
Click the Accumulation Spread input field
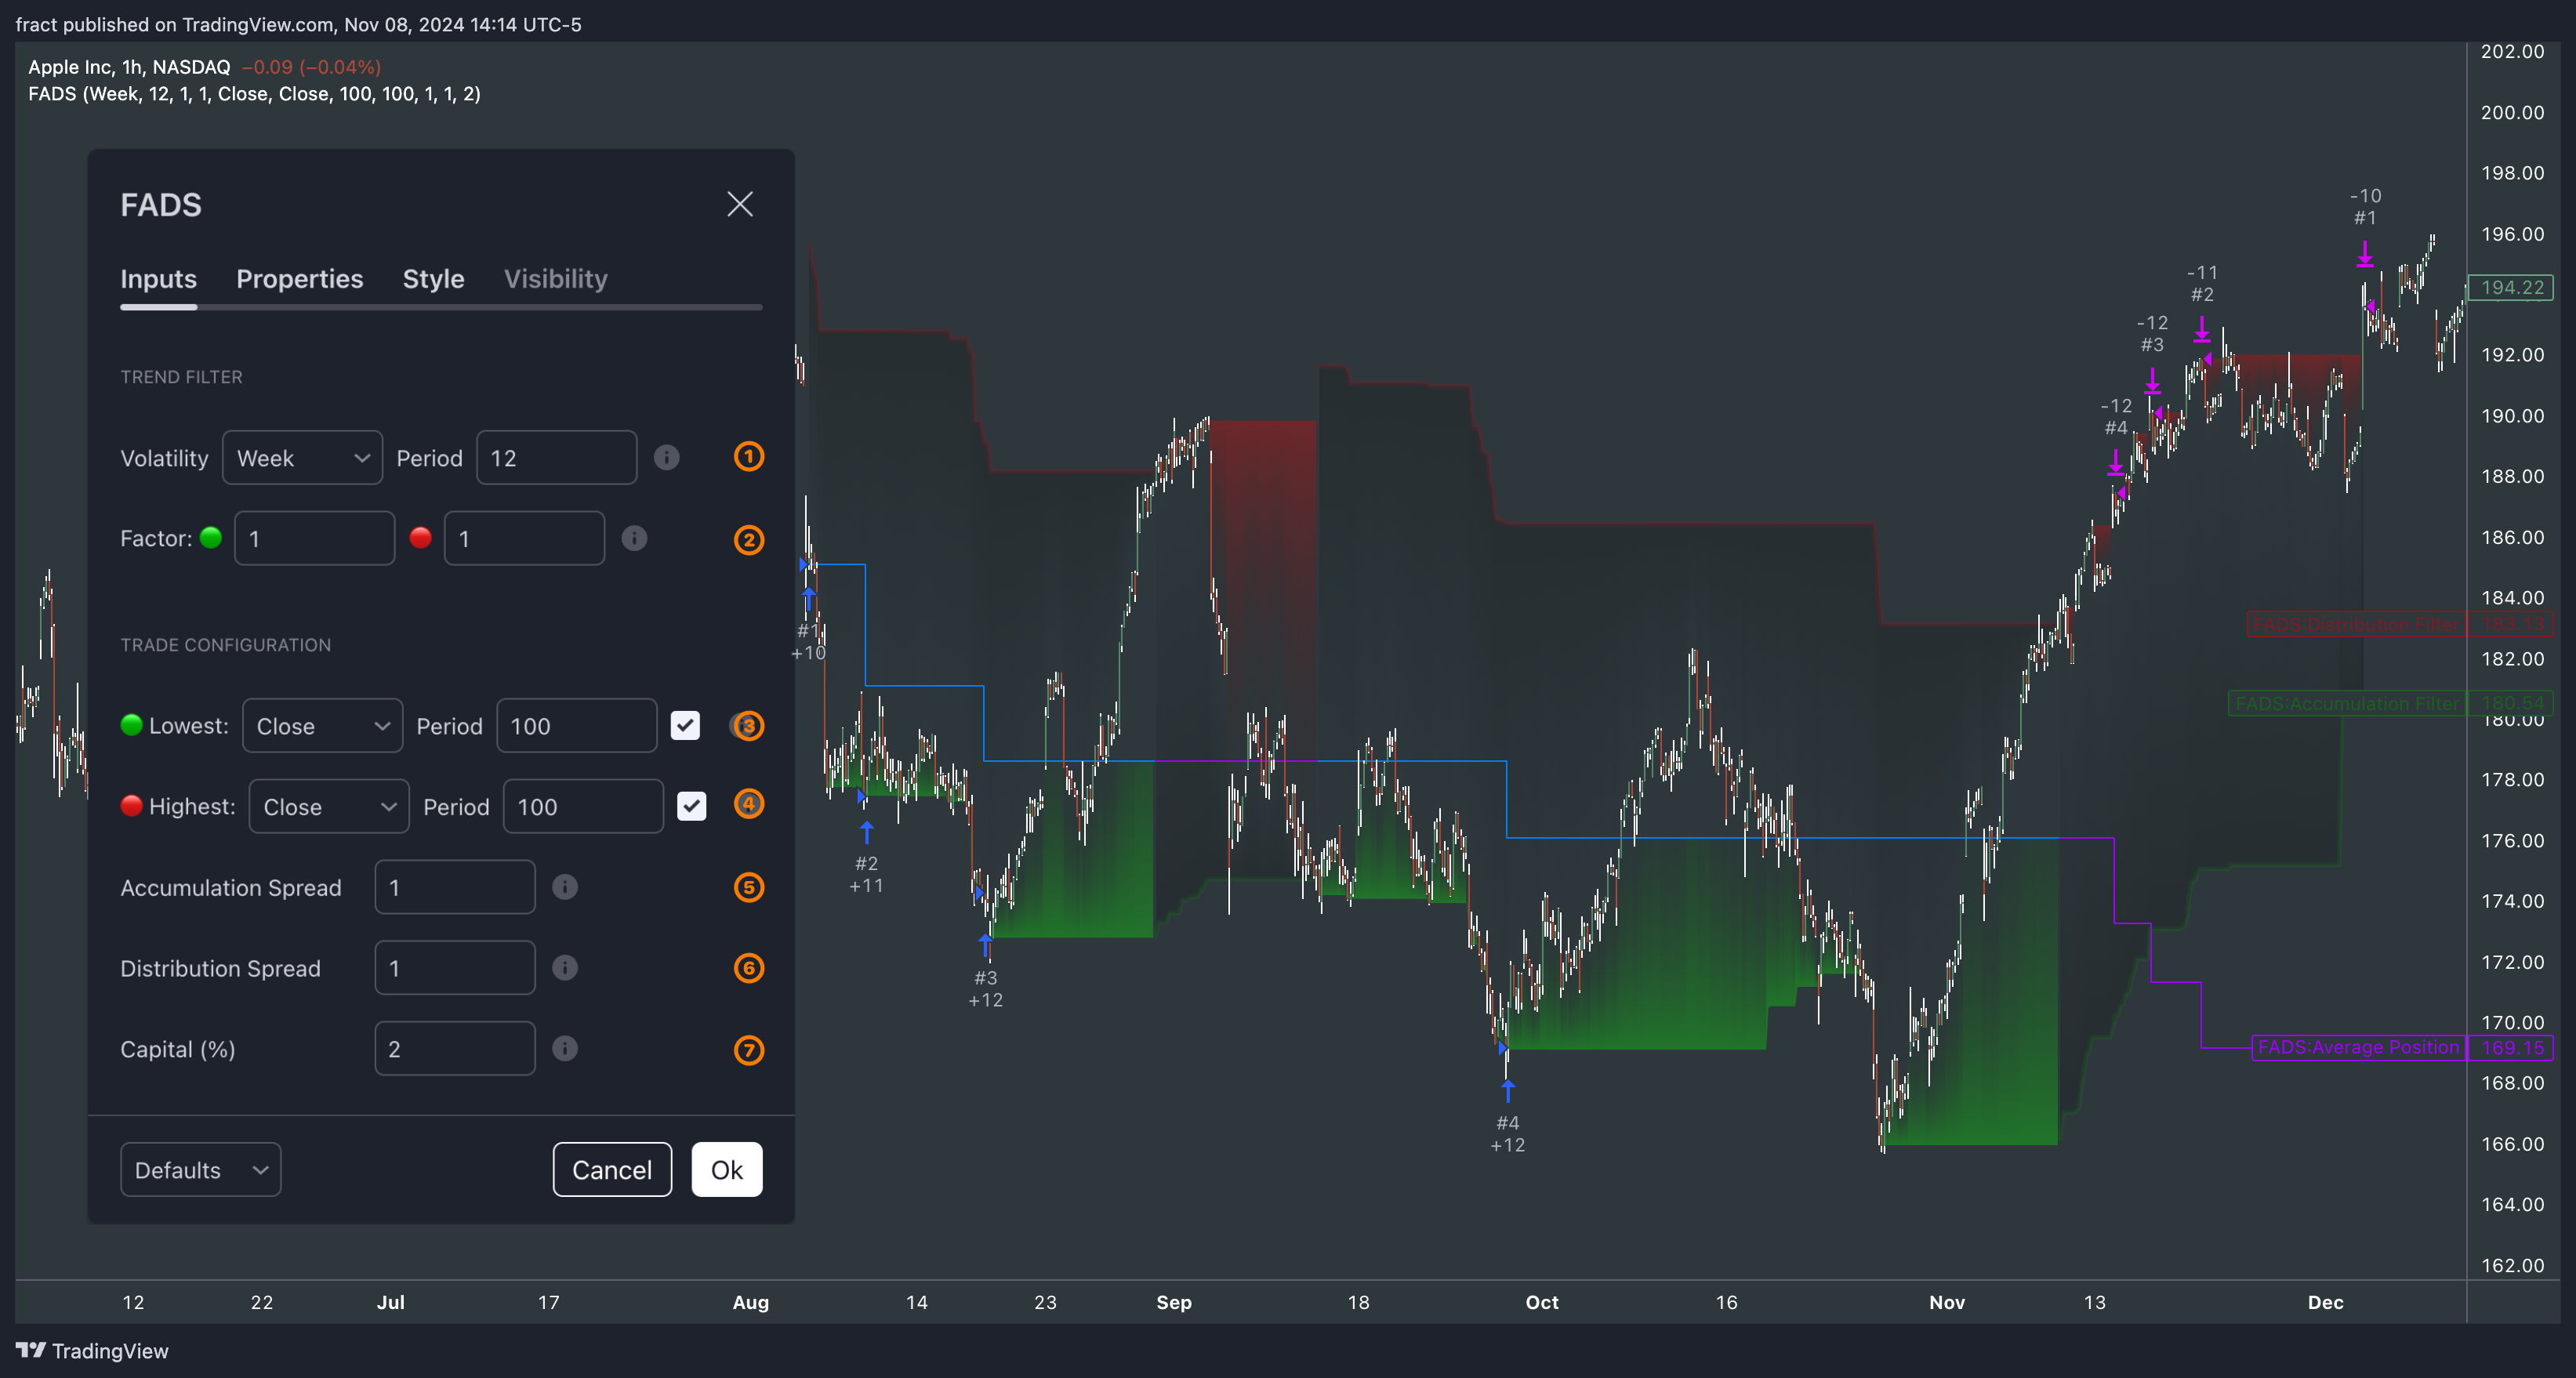(455, 888)
